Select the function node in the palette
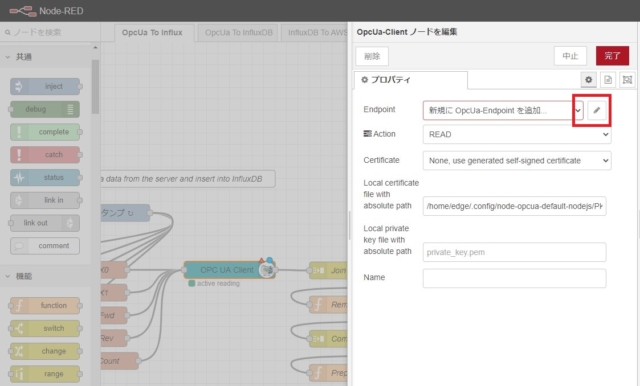Screen dimensions: 640x386 (x=45, y=306)
